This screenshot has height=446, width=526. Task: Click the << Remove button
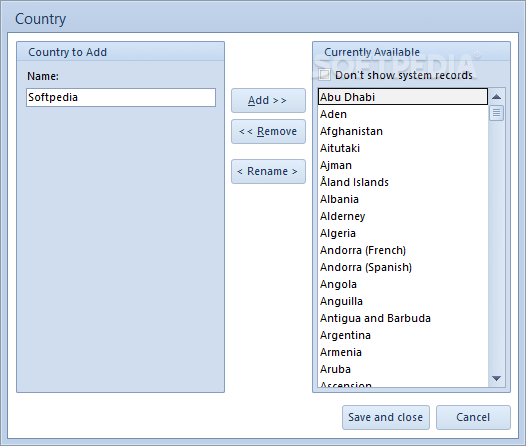pyautogui.click(x=268, y=131)
